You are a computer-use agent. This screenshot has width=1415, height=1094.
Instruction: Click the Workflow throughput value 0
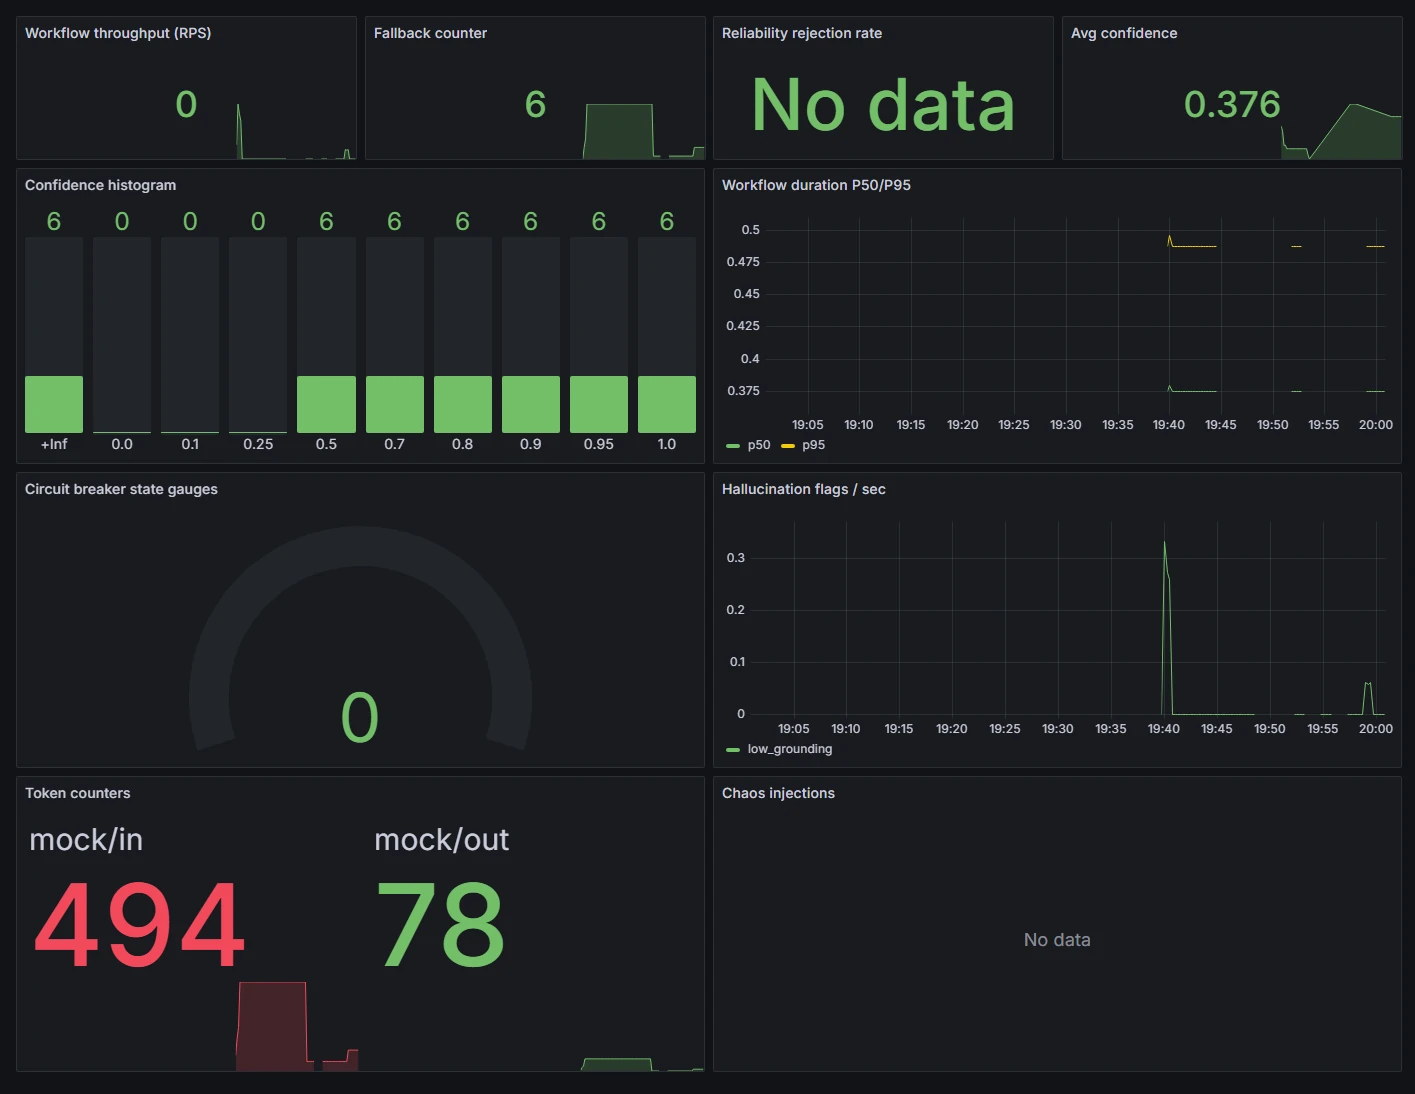coord(186,104)
